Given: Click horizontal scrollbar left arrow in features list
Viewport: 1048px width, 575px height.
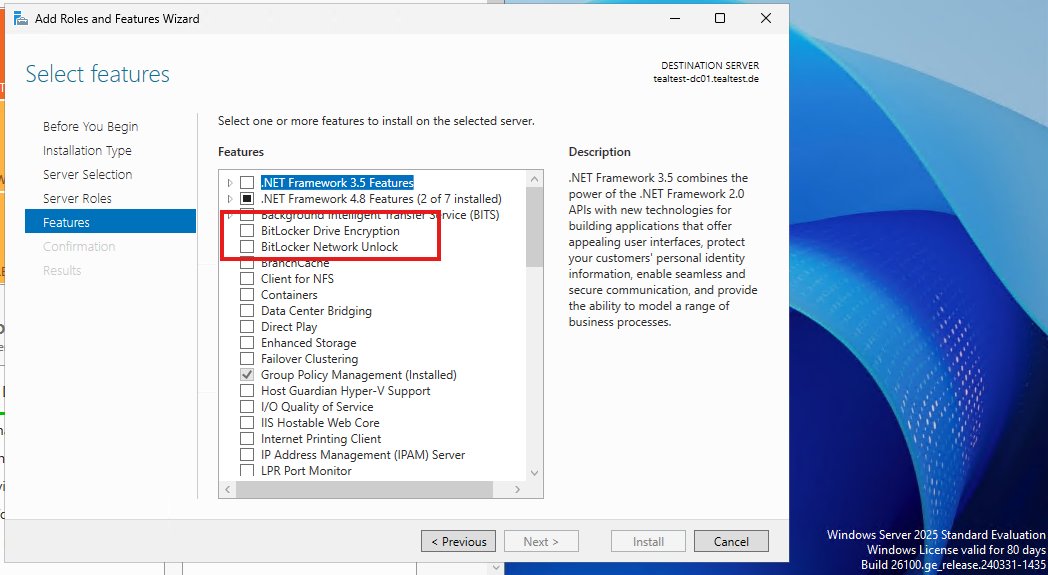Looking at the screenshot, I should (x=228, y=489).
